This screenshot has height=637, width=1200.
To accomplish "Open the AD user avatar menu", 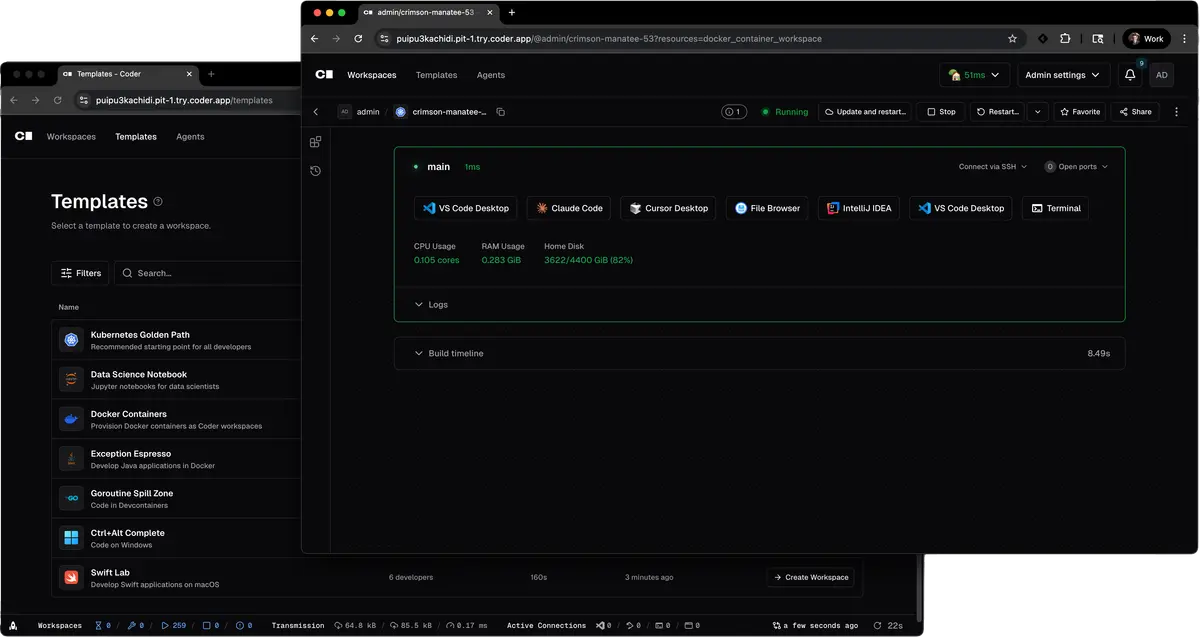I will 1161,75.
